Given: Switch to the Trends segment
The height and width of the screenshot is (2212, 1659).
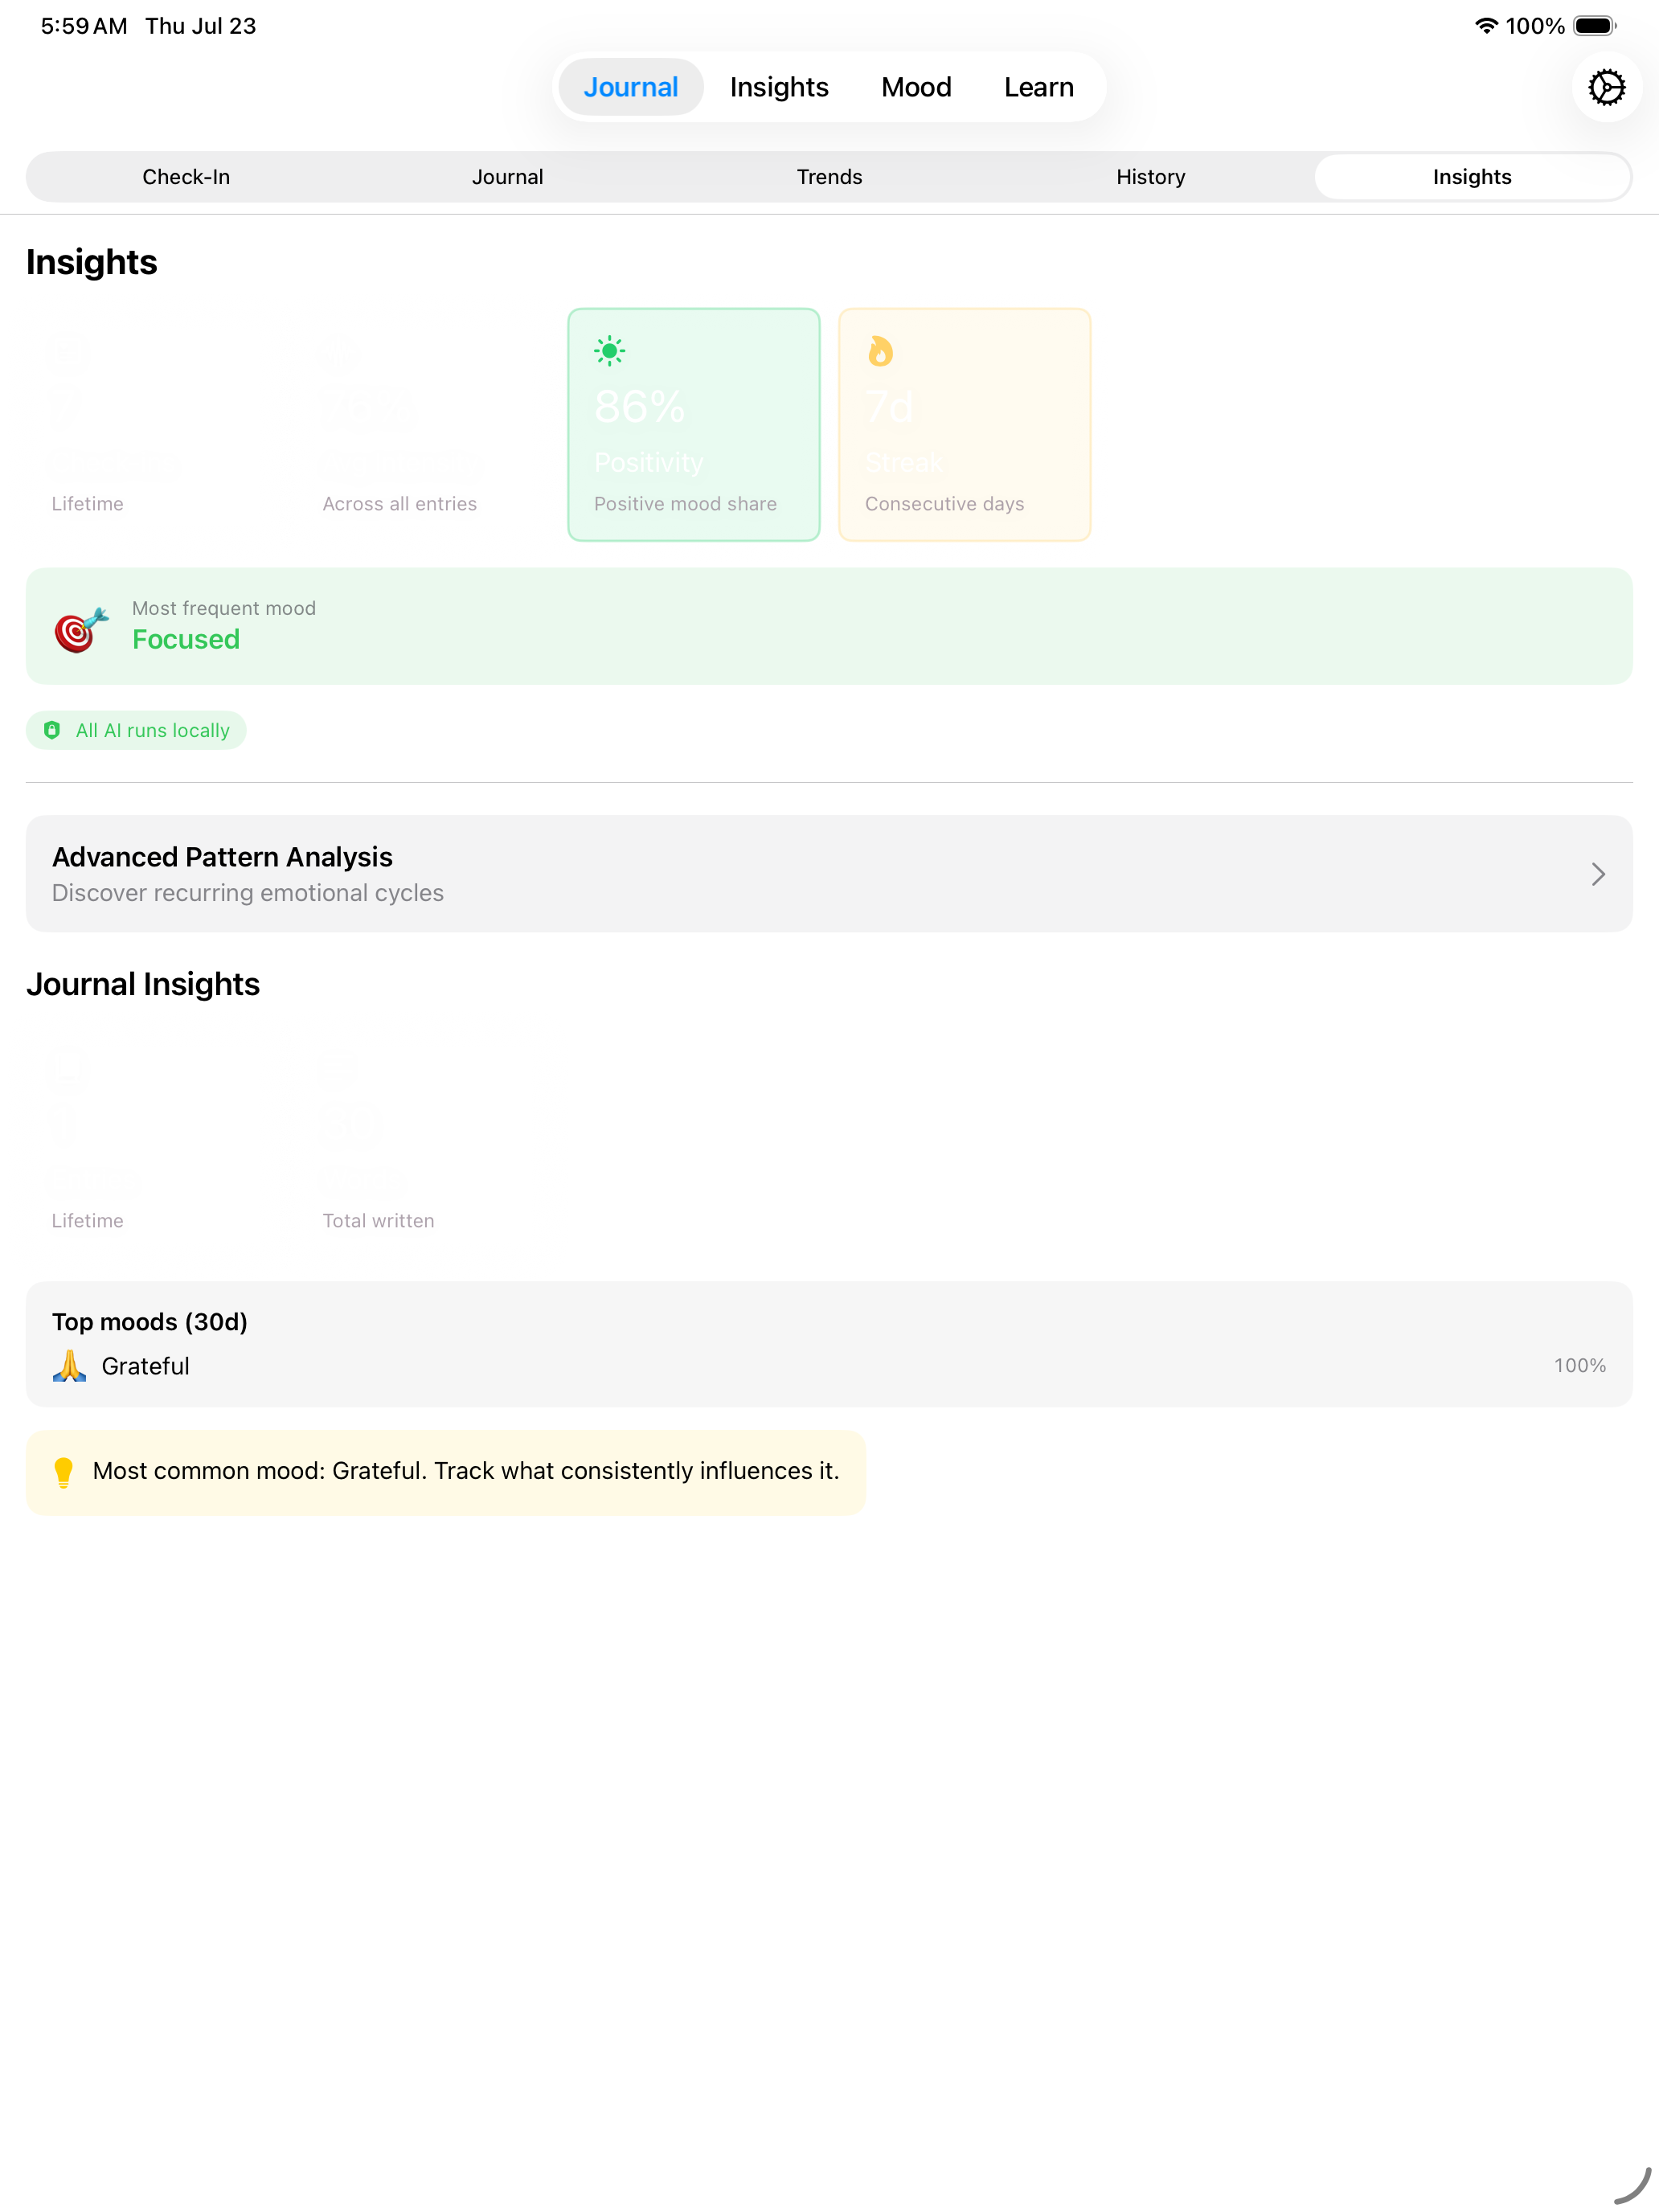Looking at the screenshot, I should coord(829,177).
